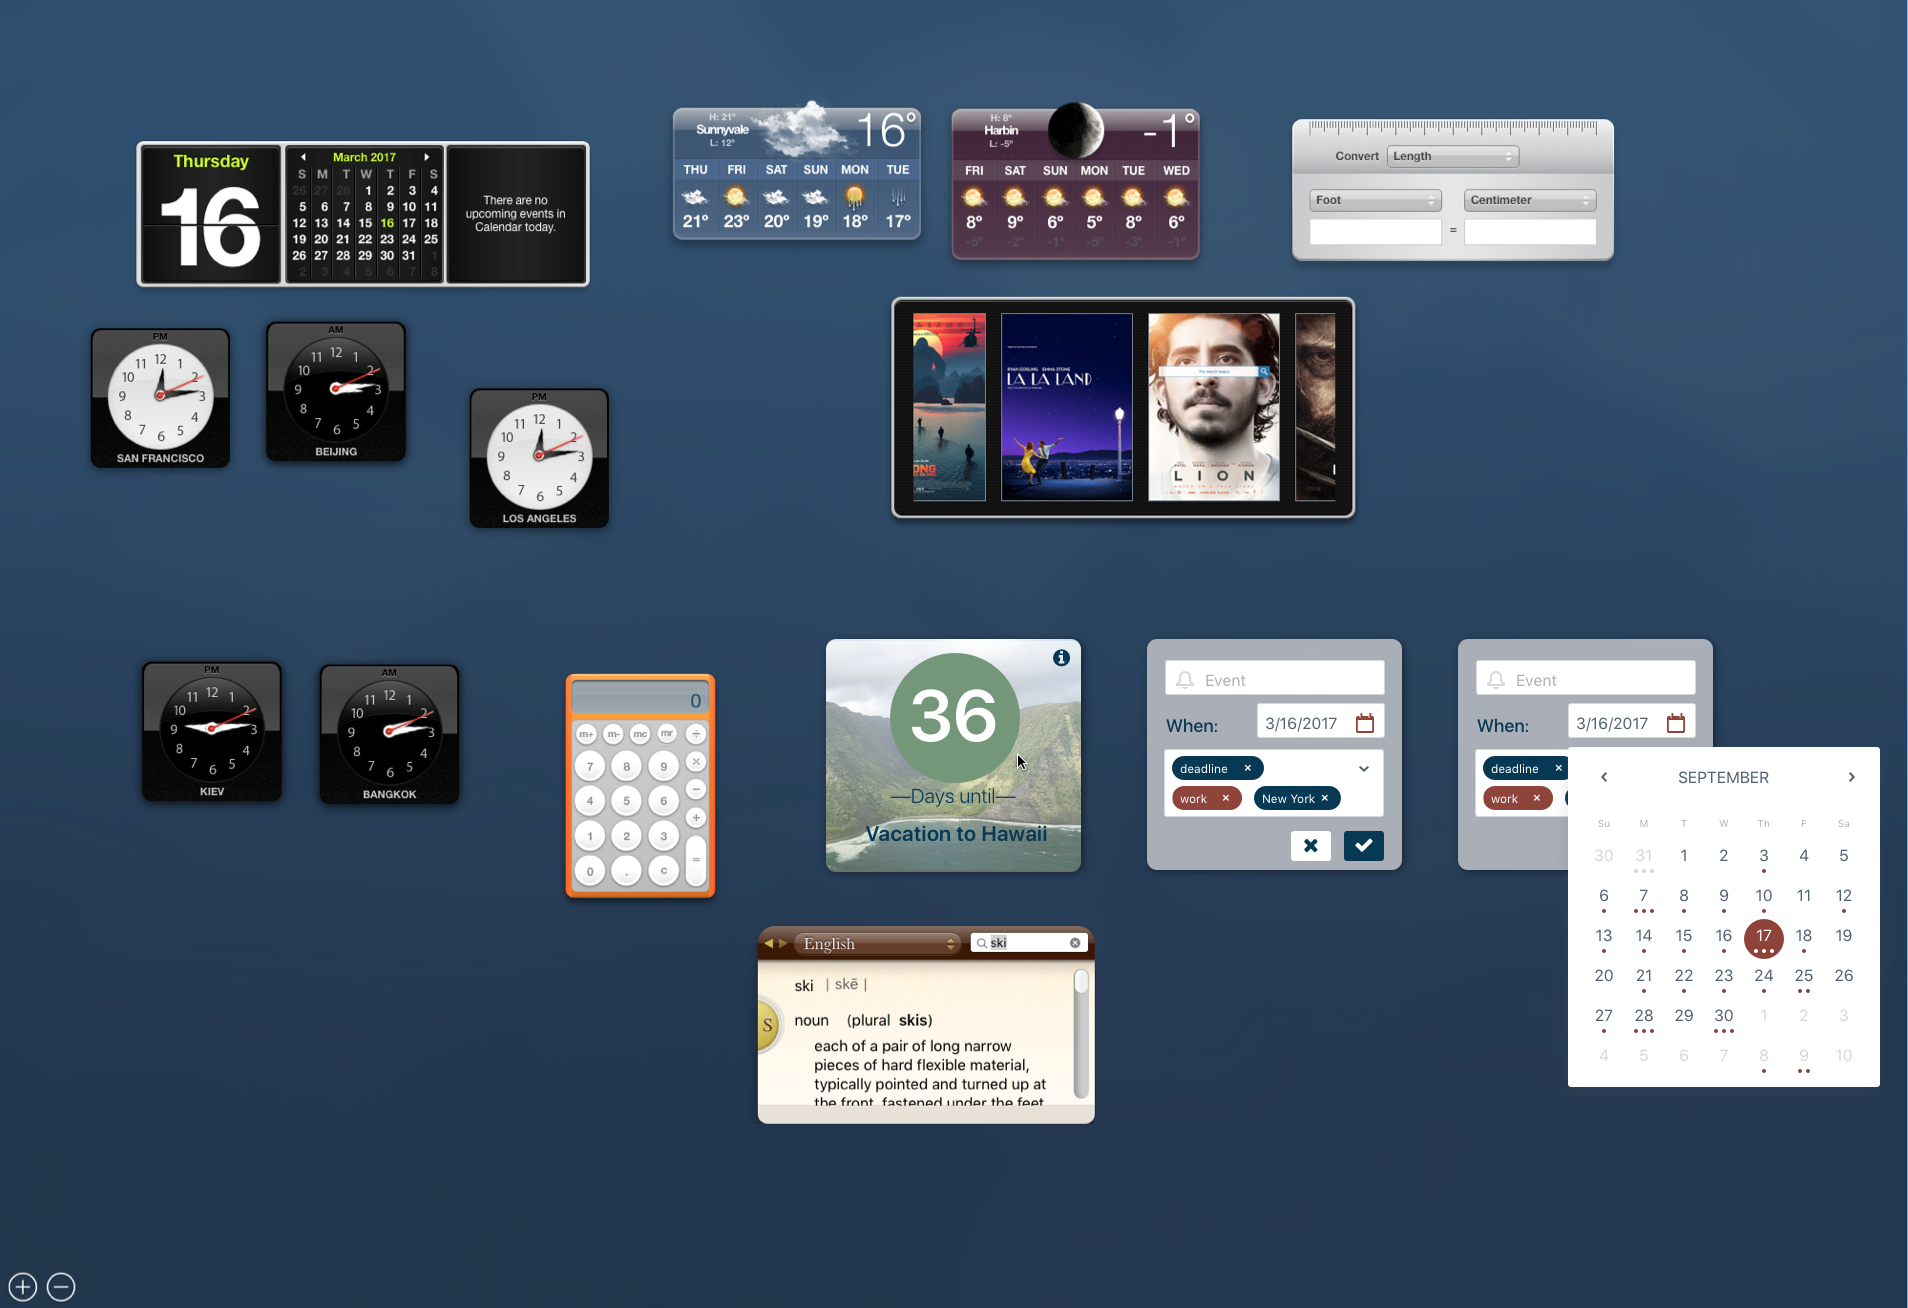Open the Centimeter unit dropdown

[x=1529, y=200]
